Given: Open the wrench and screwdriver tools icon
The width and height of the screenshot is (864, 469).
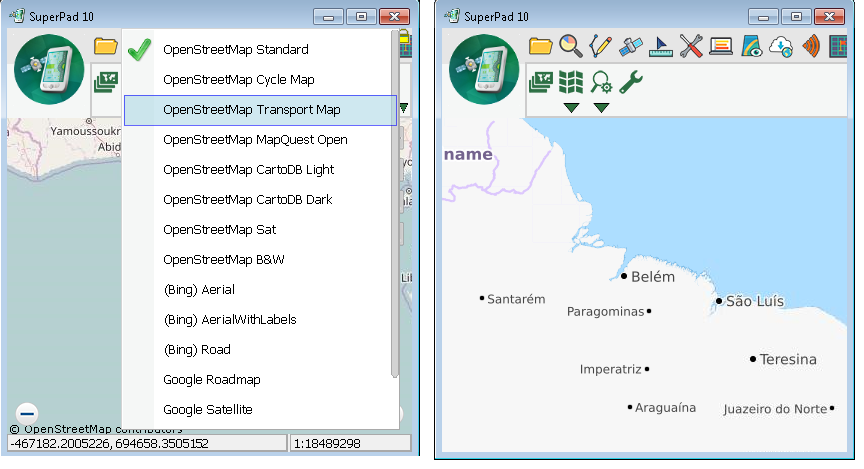Looking at the screenshot, I should point(691,46).
